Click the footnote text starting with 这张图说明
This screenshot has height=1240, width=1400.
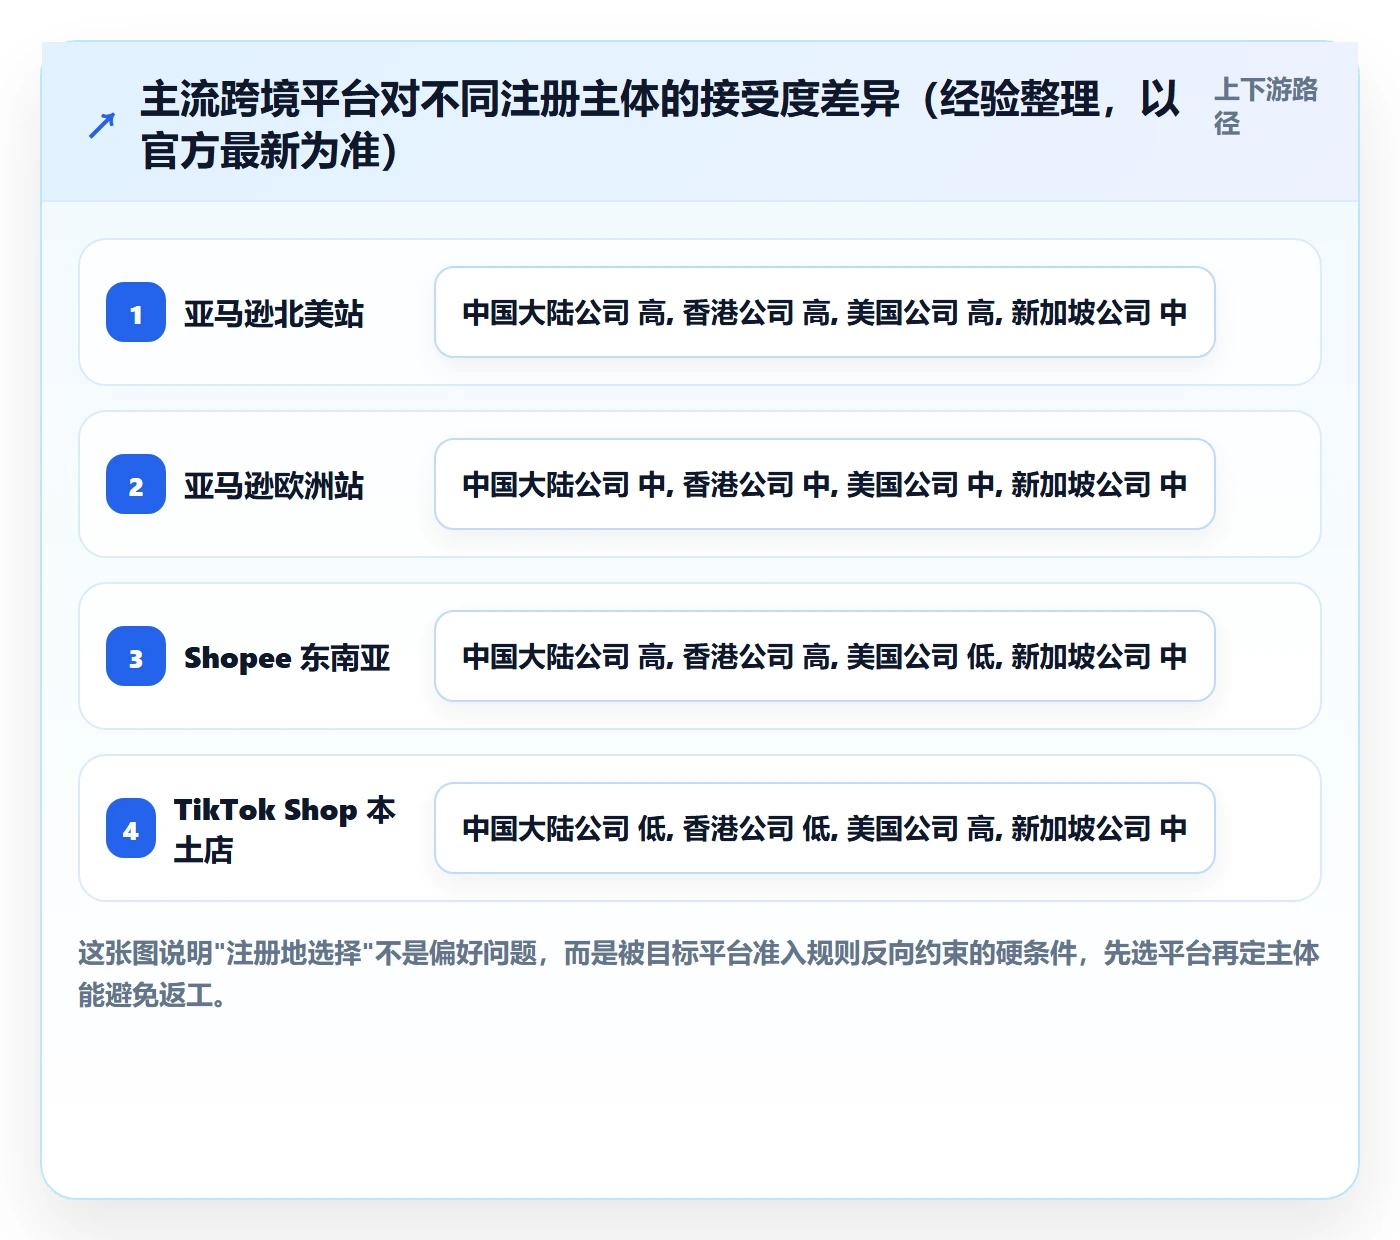click(699, 974)
